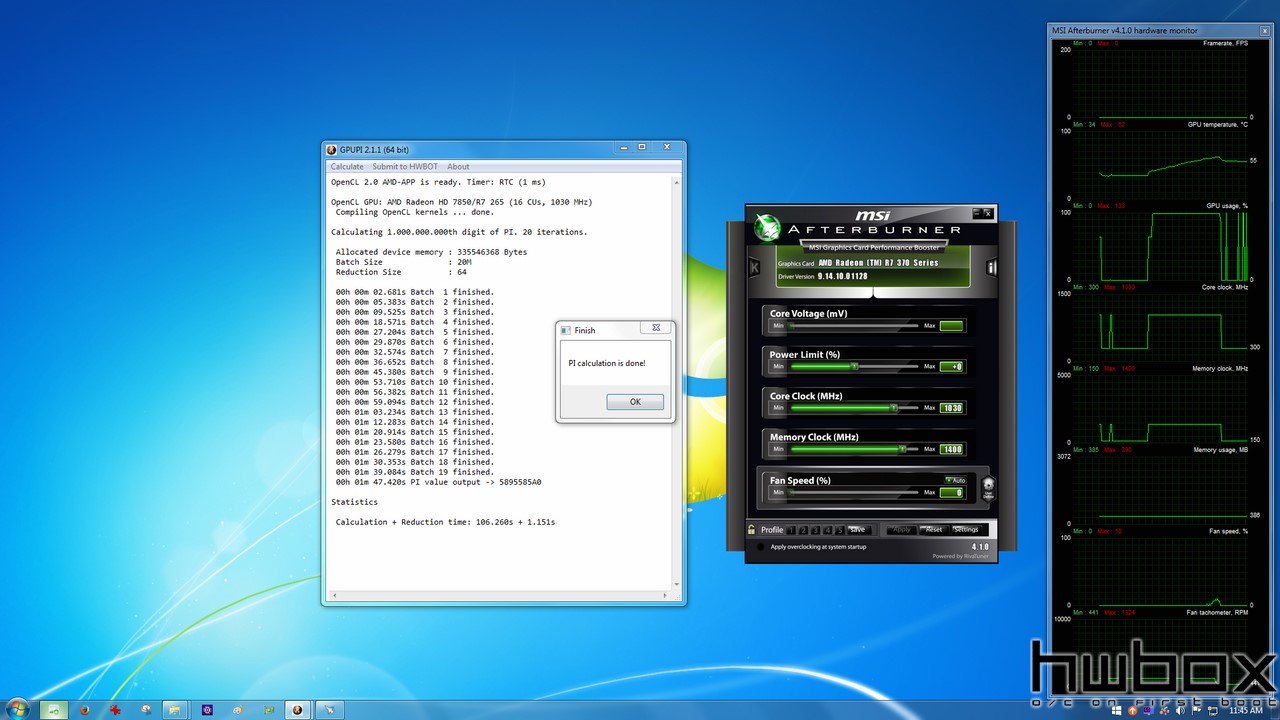The width and height of the screenshot is (1280, 720).
Task: Click the MSI Afterburner taskbar icon
Action: 329,709
